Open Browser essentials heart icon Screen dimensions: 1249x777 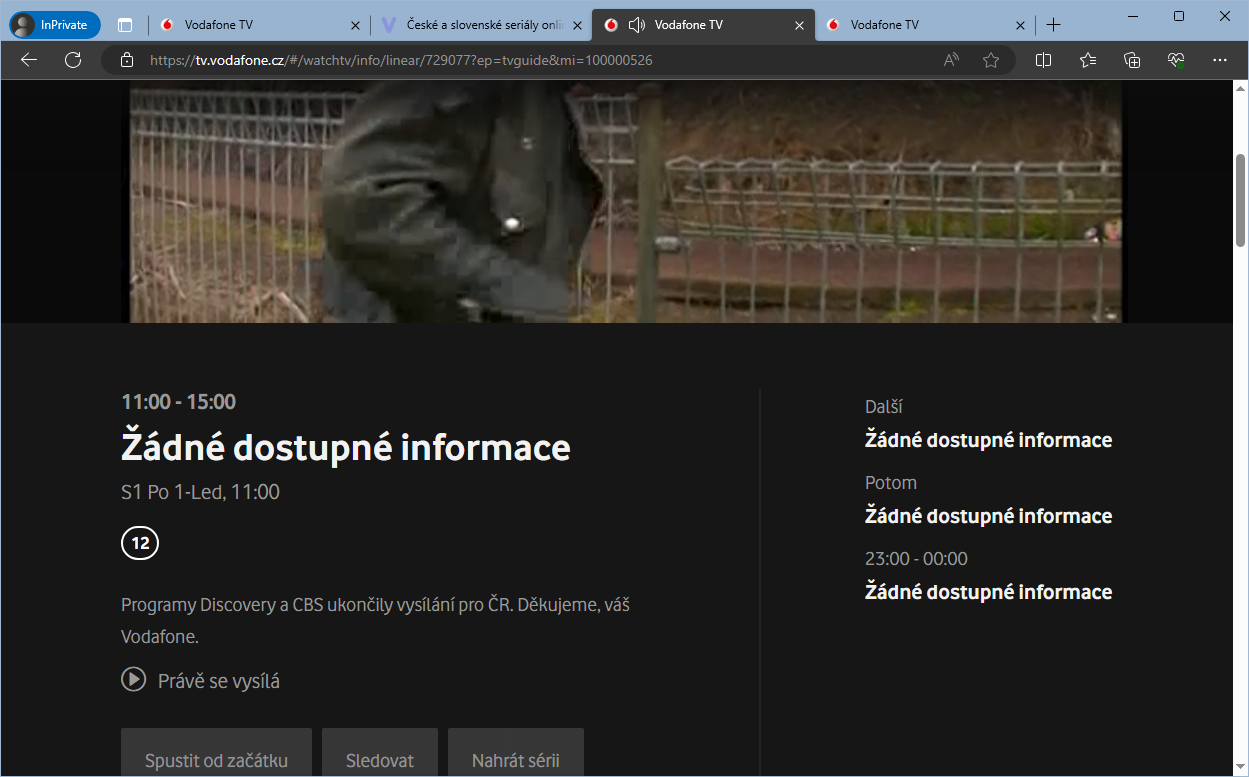click(x=1176, y=60)
